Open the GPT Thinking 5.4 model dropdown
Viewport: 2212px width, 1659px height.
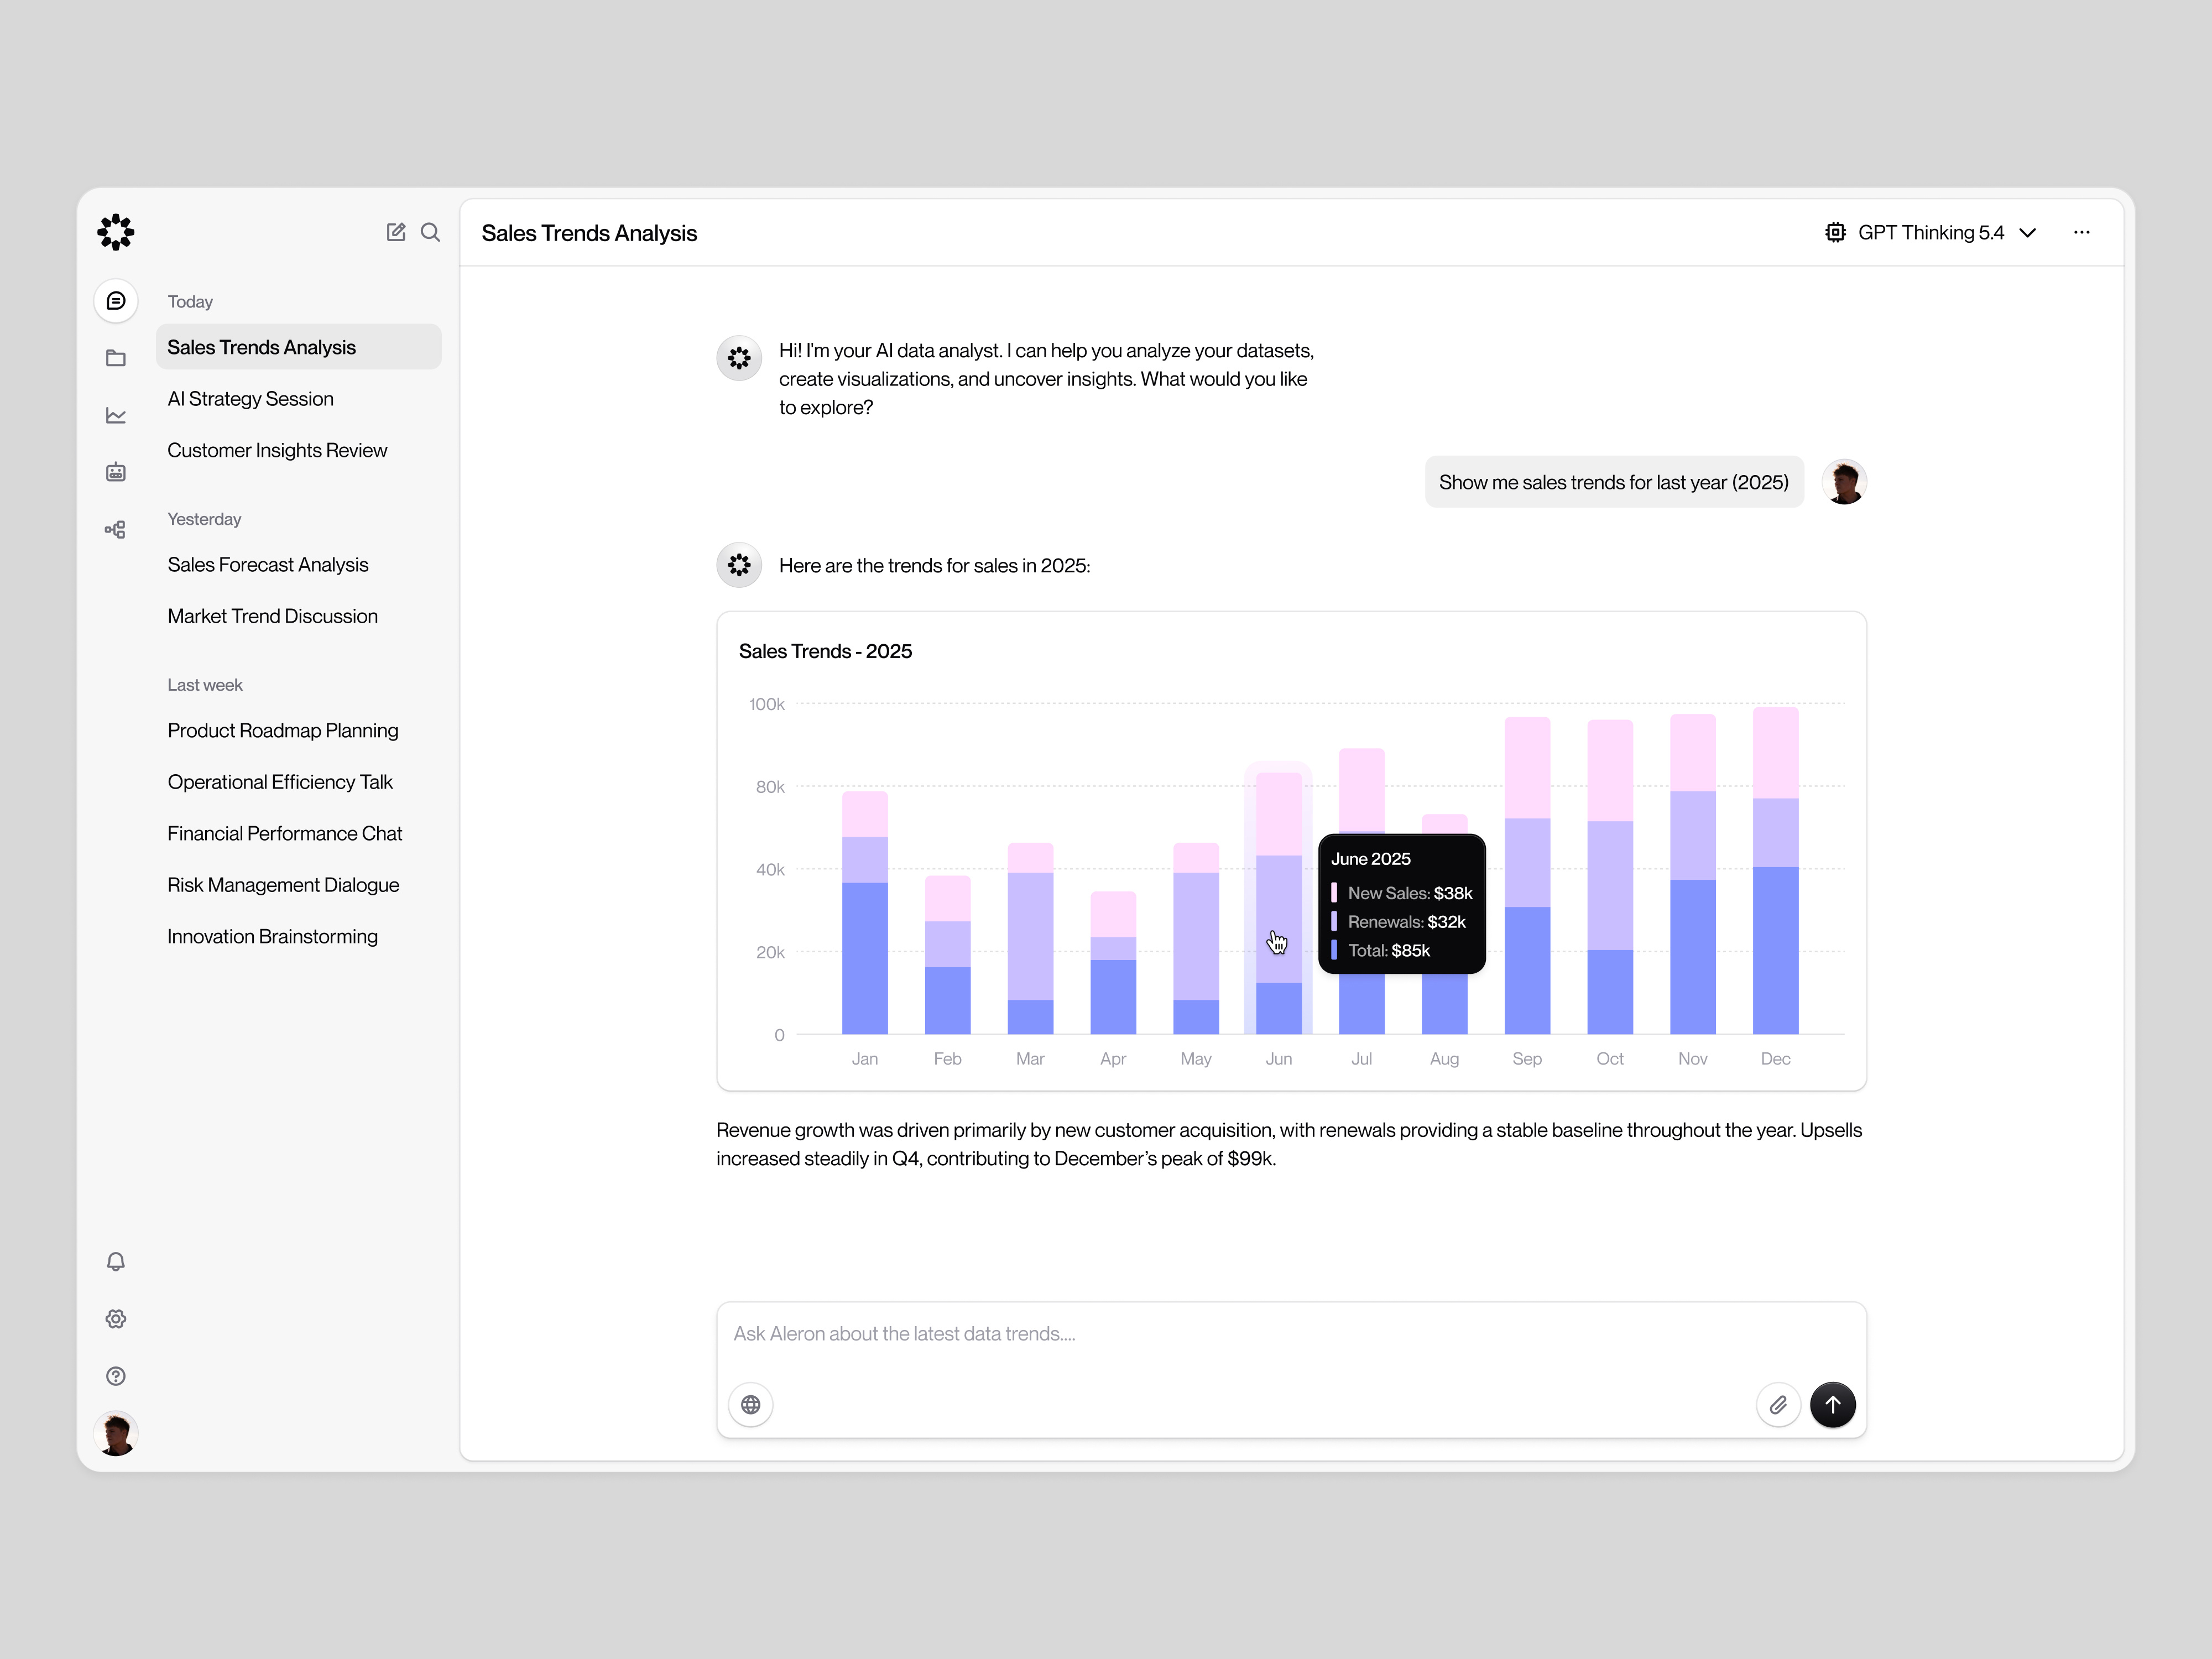[x=1930, y=232]
